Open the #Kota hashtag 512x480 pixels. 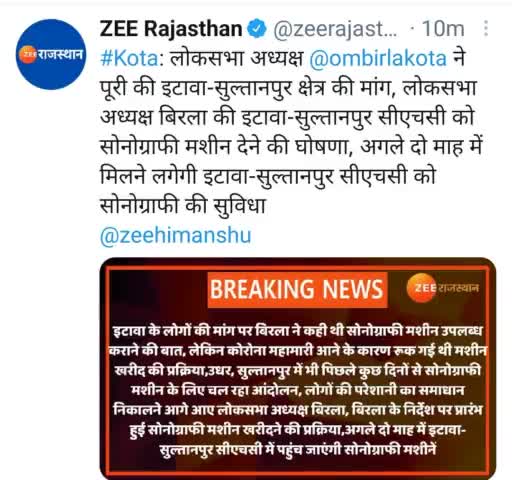click(x=129, y=58)
